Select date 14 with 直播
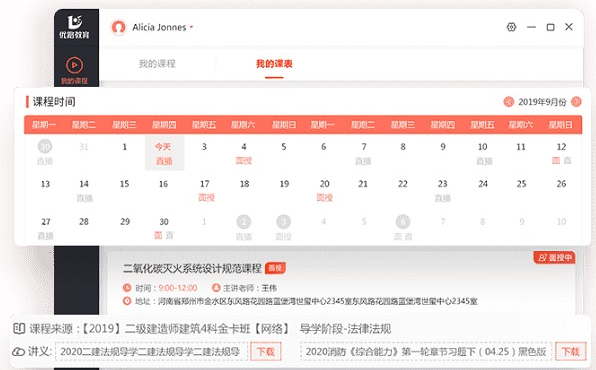This screenshot has height=370, width=596. click(x=84, y=190)
